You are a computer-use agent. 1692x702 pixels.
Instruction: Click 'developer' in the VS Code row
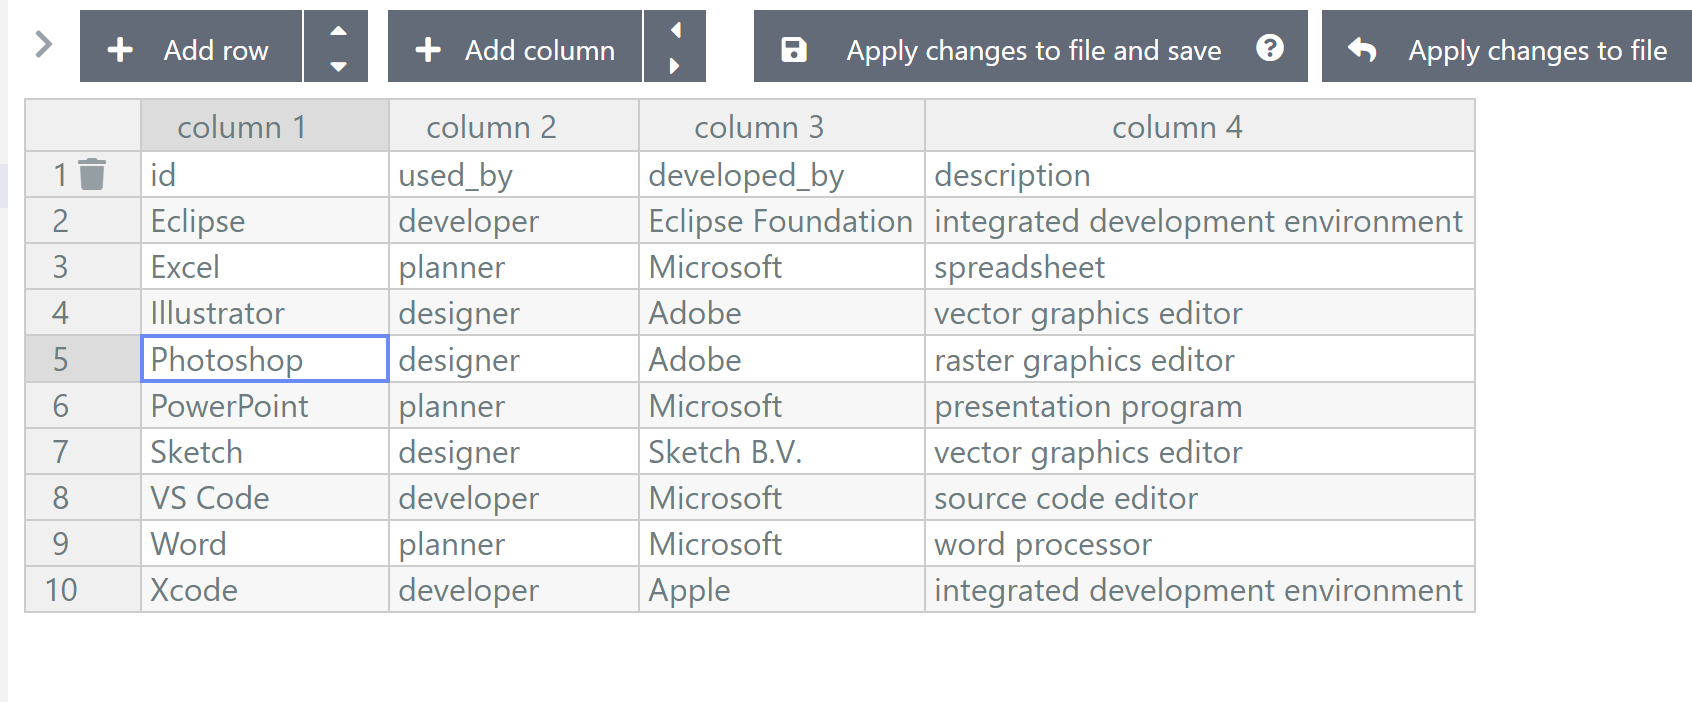pyautogui.click(x=514, y=498)
